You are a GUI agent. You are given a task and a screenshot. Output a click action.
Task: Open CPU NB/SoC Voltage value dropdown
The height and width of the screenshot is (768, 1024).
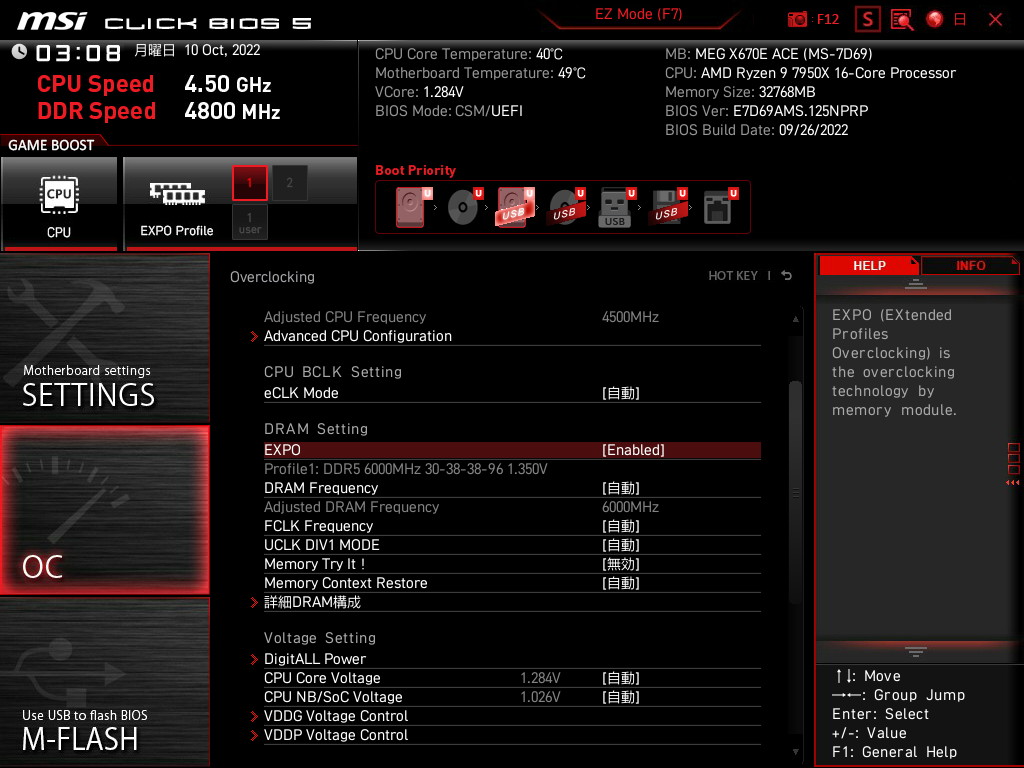pyautogui.click(x=620, y=697)
